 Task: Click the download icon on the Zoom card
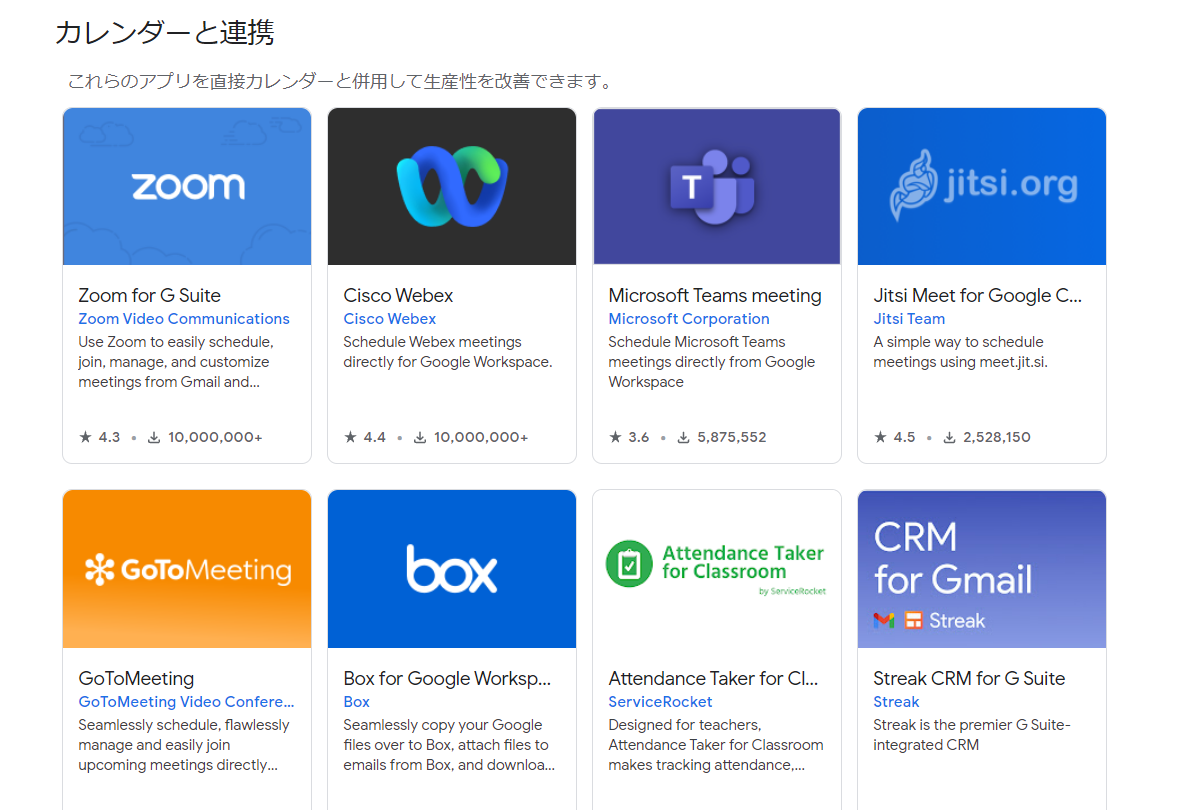(x=154, y=438)
